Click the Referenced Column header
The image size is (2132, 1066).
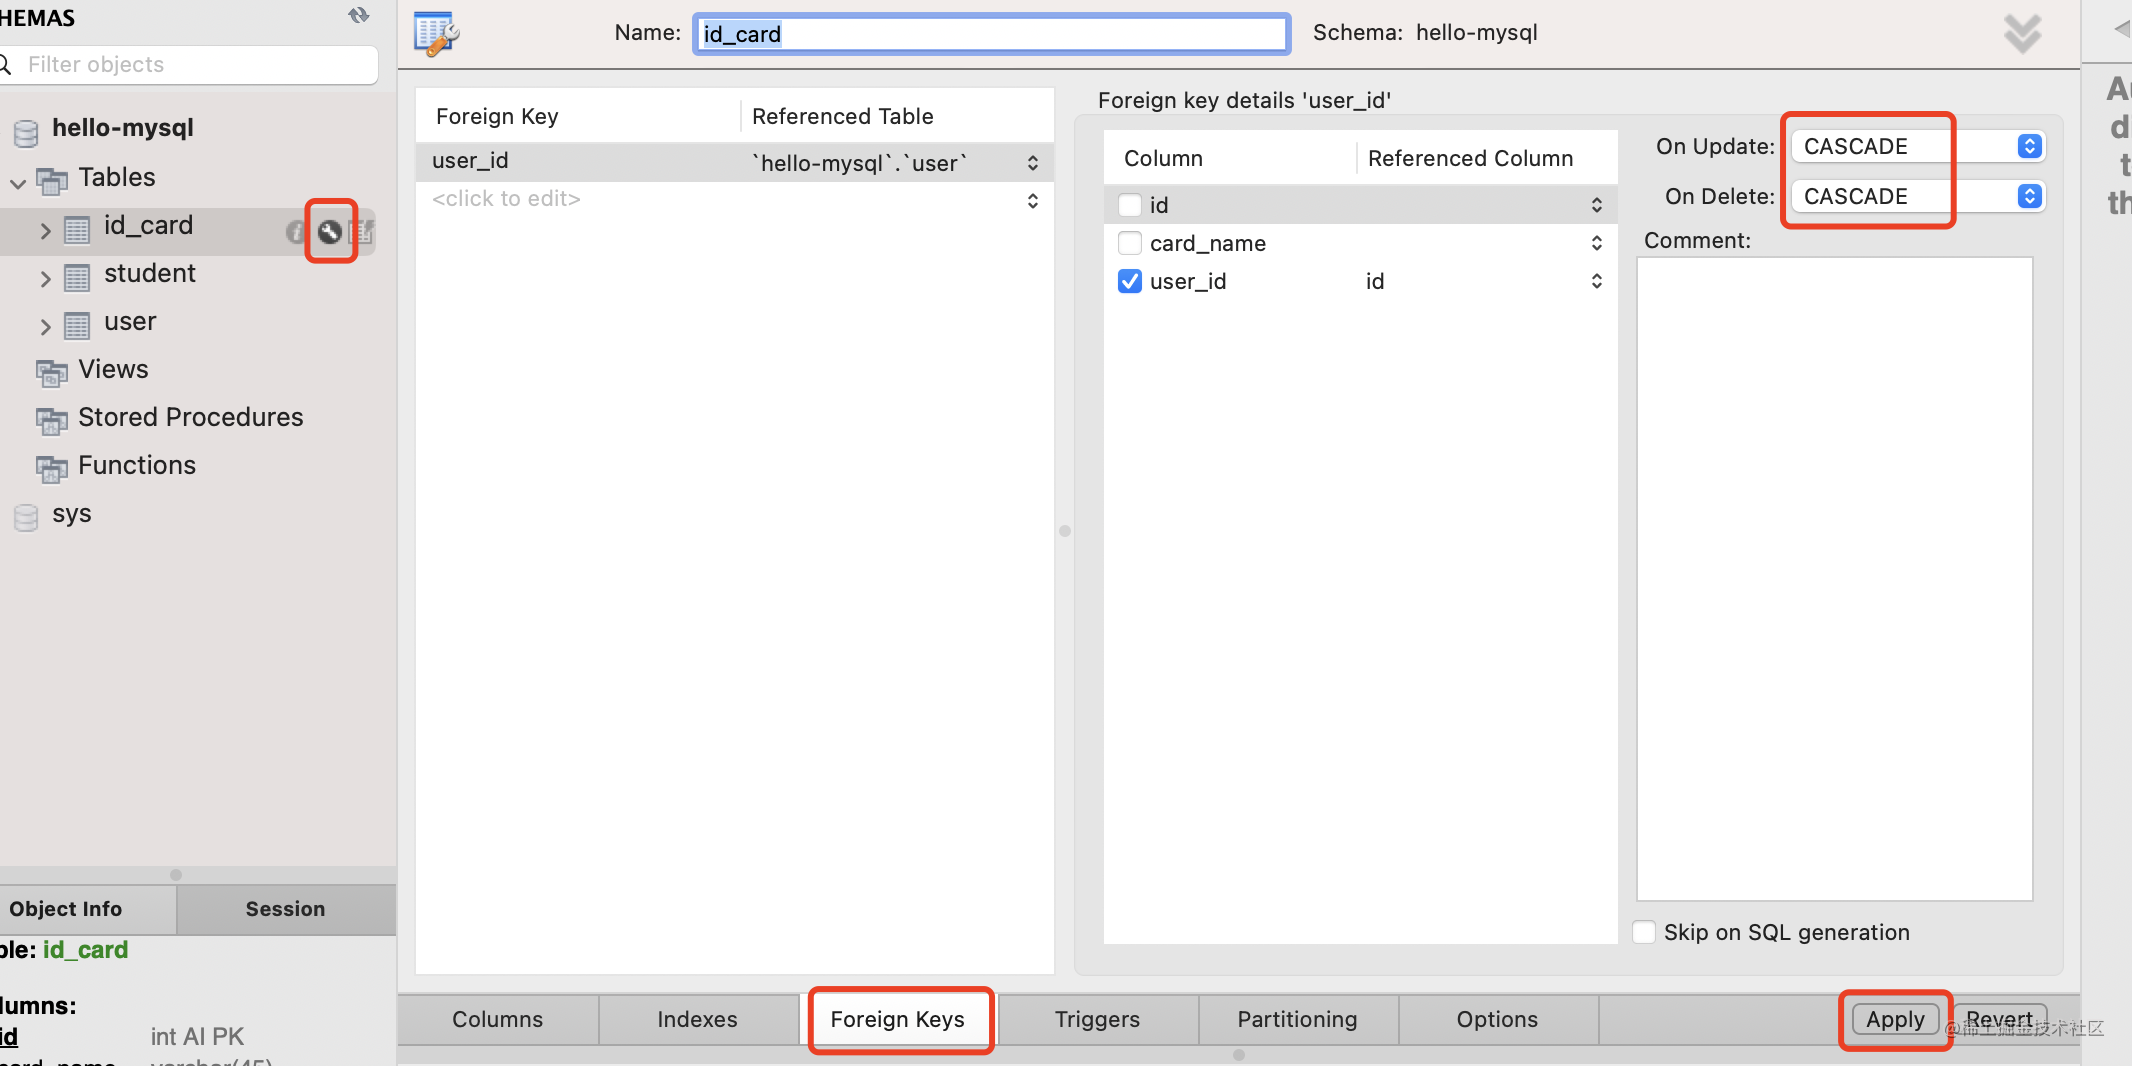pos(1470,158)
